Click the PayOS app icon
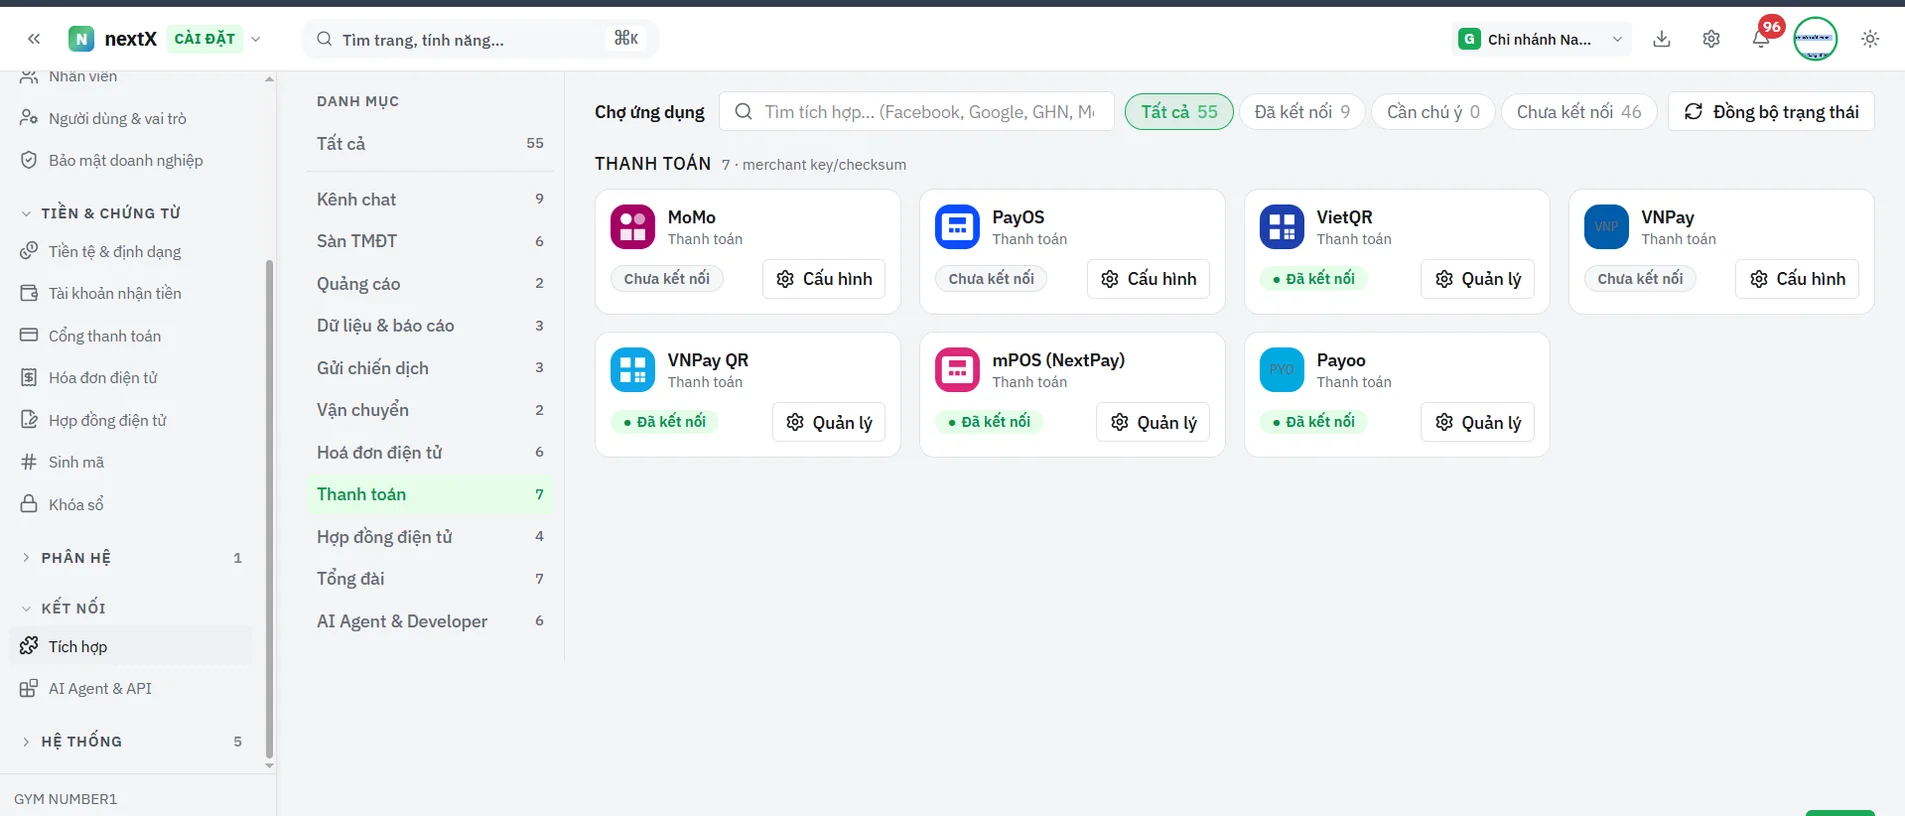This screenshot has height=816, width=1905. tap(957, 227)
